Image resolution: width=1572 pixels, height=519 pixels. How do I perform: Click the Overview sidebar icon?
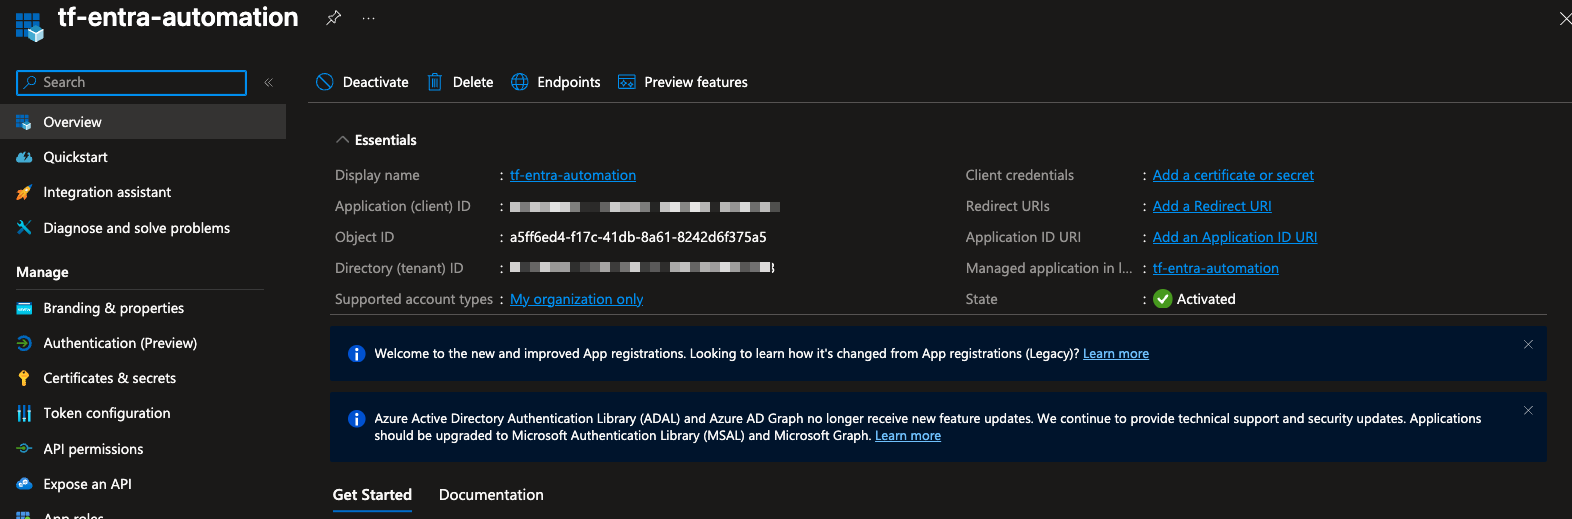24,122
